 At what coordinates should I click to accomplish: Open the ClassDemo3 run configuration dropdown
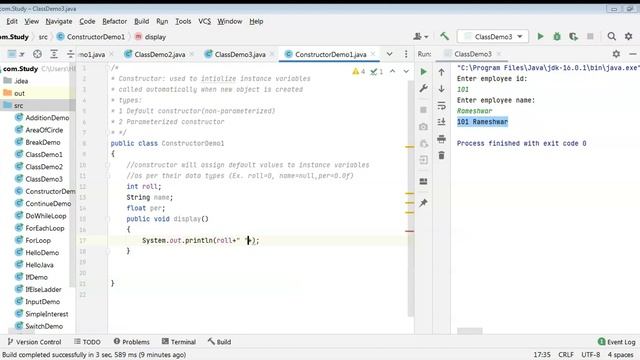[x=493, y=37]
